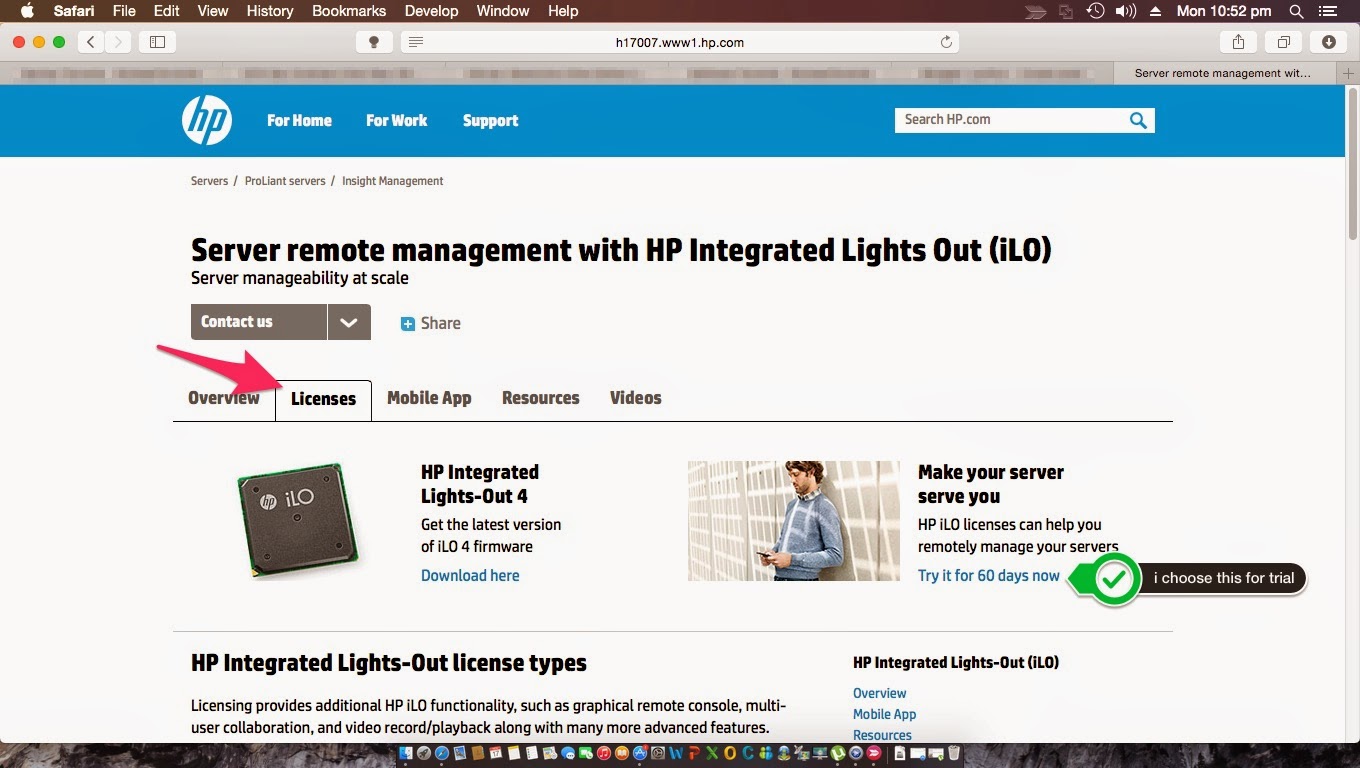
Task: Click the HP logo in header
Action: coord(207,120)
